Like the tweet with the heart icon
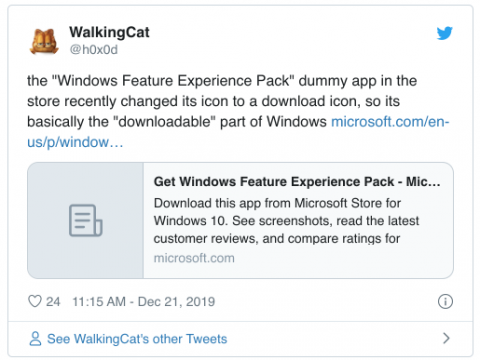 coord(35,301)
